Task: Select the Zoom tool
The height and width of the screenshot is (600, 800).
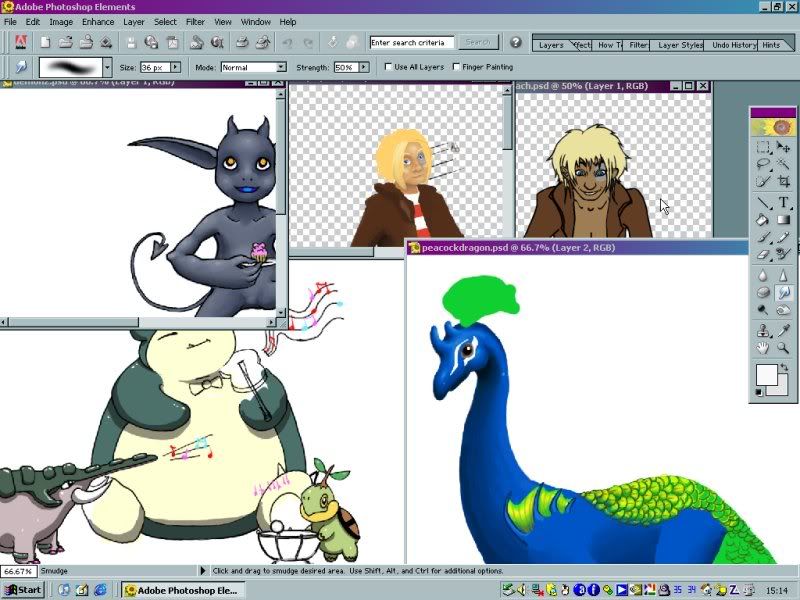Action: click(783, 348)
